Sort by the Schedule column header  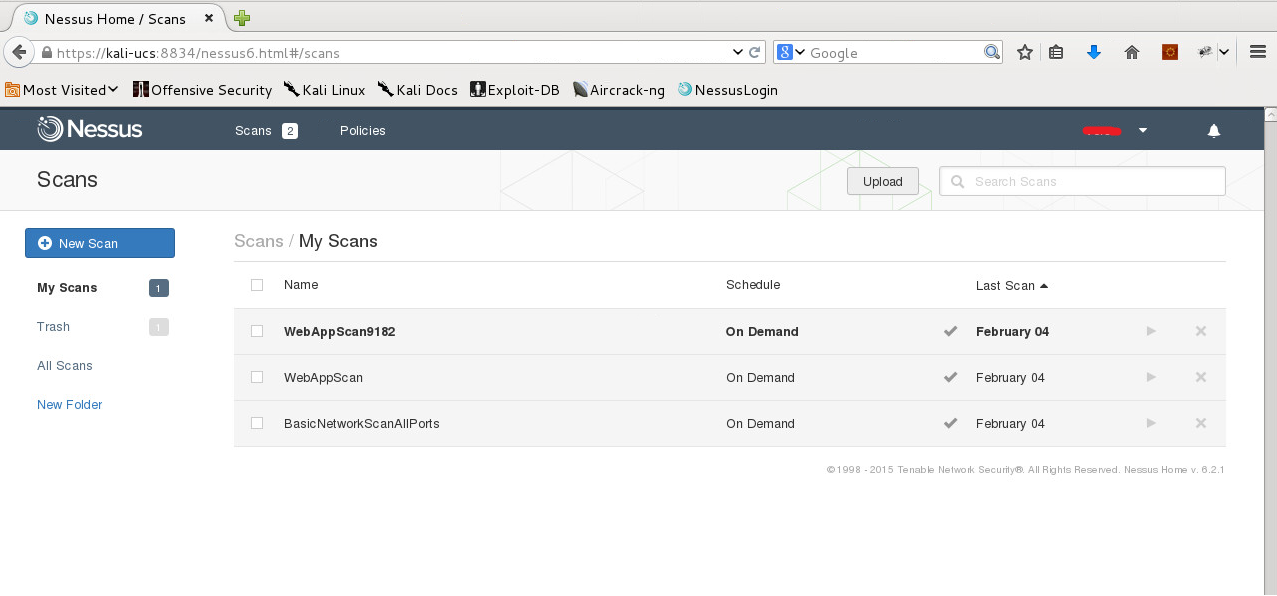pos(753,285)
